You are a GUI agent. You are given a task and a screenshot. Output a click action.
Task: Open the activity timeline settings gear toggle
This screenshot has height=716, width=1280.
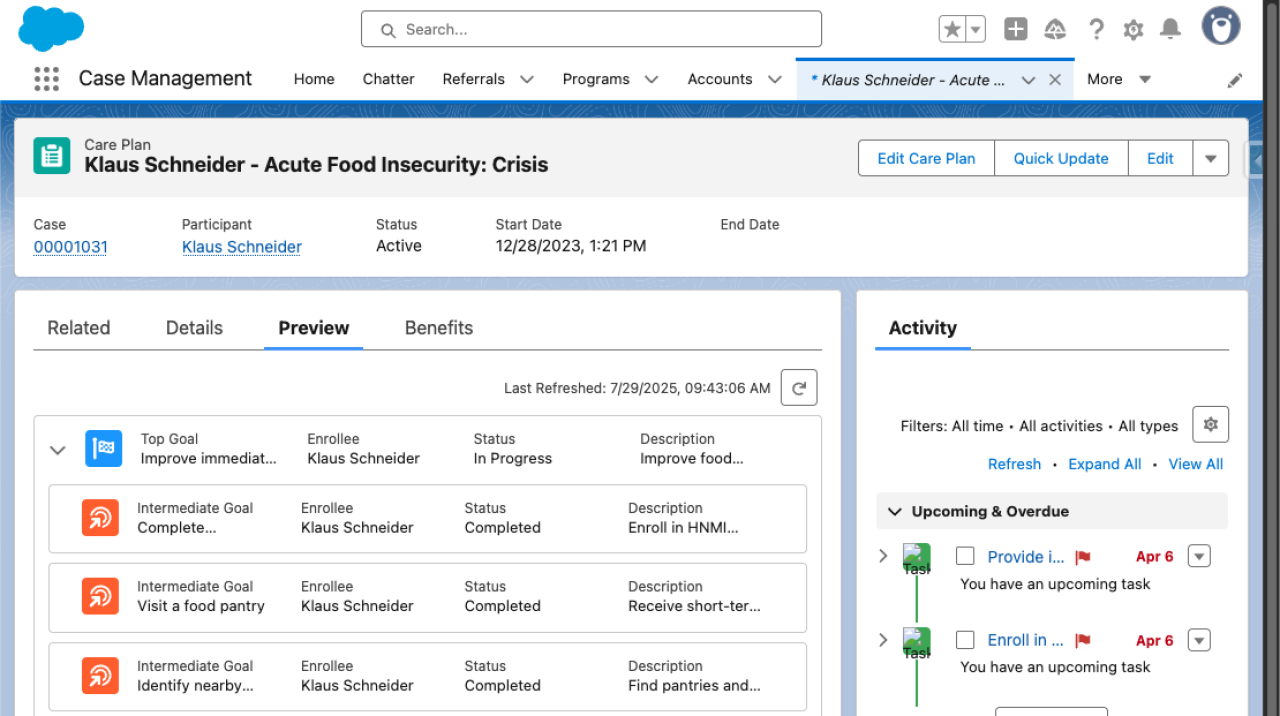tap(1210, 424)
